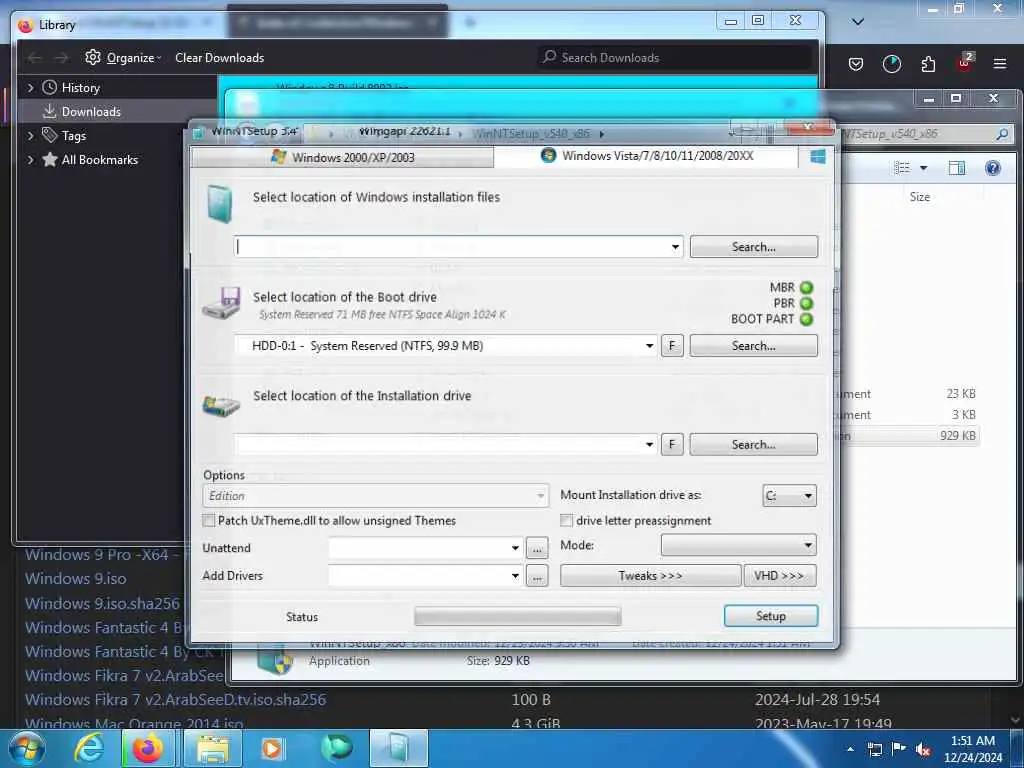Select the Windows Vista/7/8/10/11/2008/20XX tab
This screenshot has width=1024, height=768.
646,156
